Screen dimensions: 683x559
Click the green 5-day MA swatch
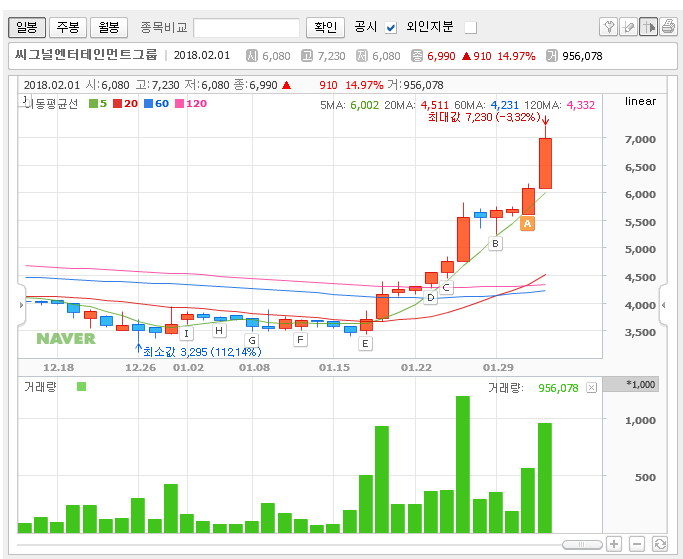click(93, 104)
